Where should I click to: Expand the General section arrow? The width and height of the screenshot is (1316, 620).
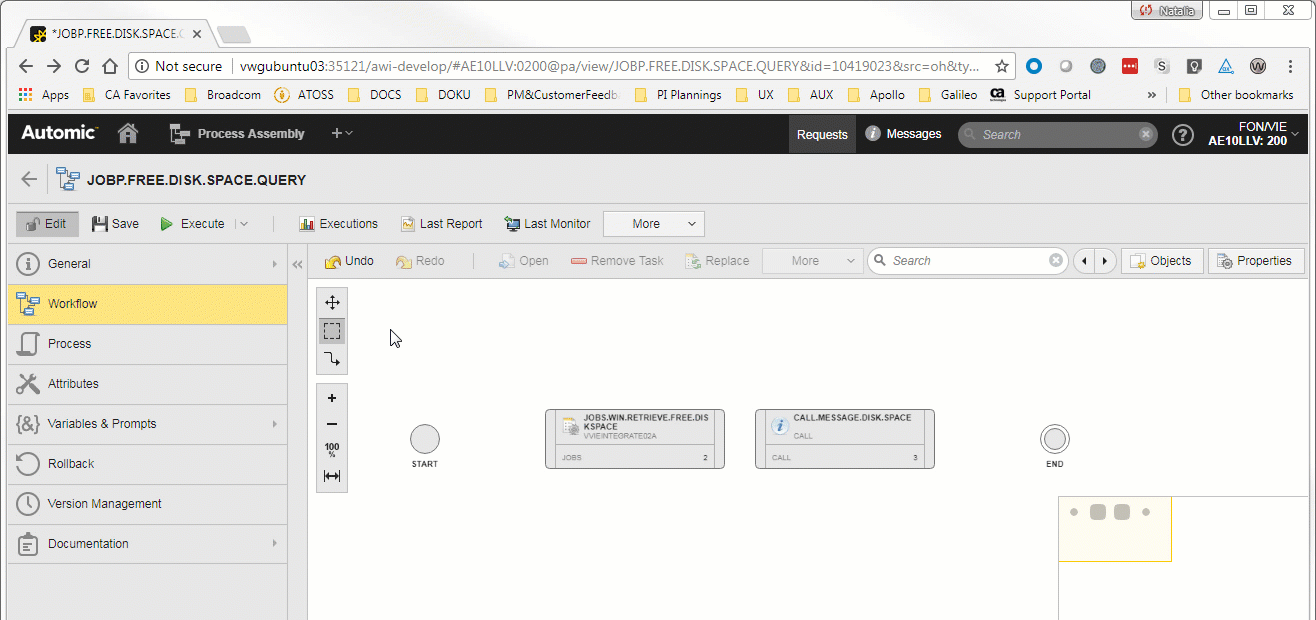coord(274,264)
